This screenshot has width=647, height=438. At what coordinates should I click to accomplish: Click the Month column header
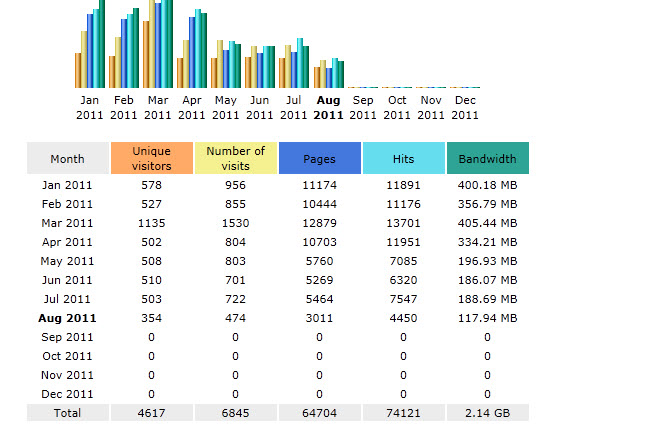68,158
